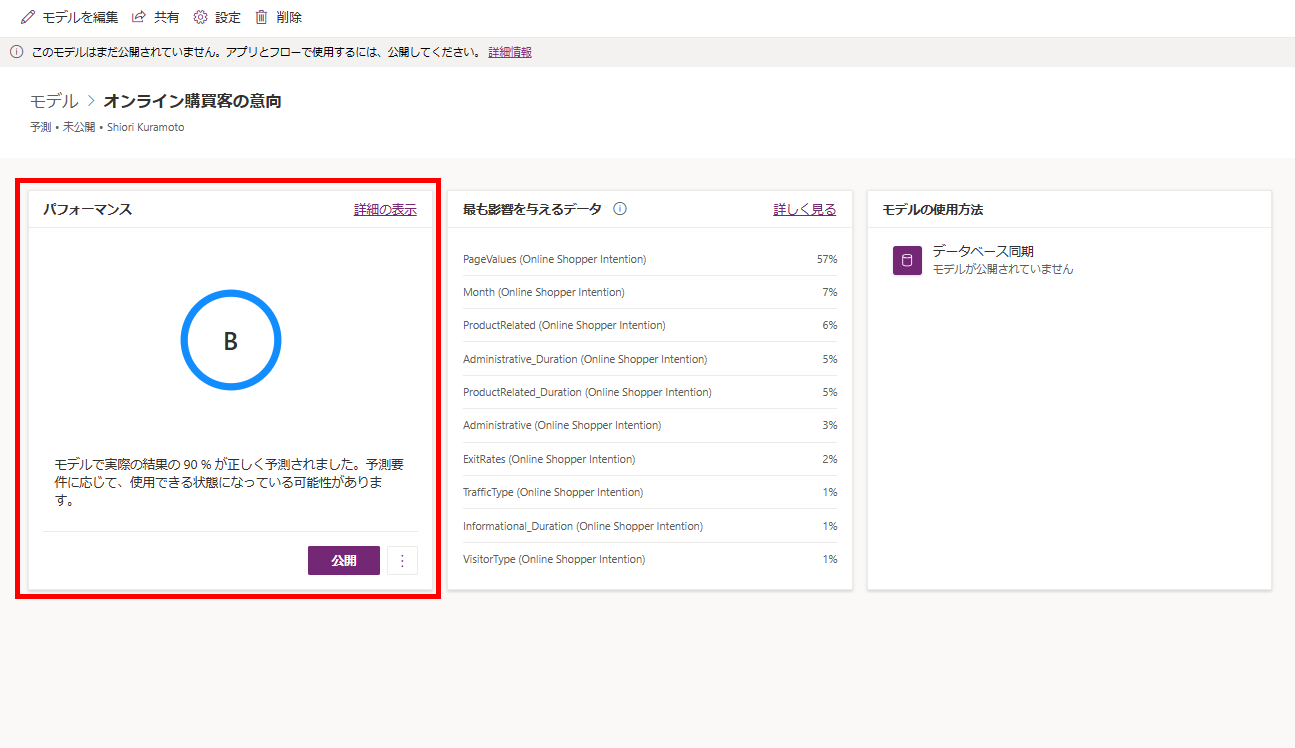Click ProductRelated_Duration (Online Shopper Intention) row
This screenshot has width=1295, height=748.
pyautogui.click(x=650, y=392)
